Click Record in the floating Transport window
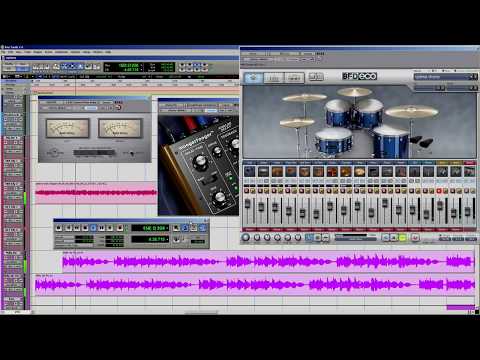 (x=120, y=228)
